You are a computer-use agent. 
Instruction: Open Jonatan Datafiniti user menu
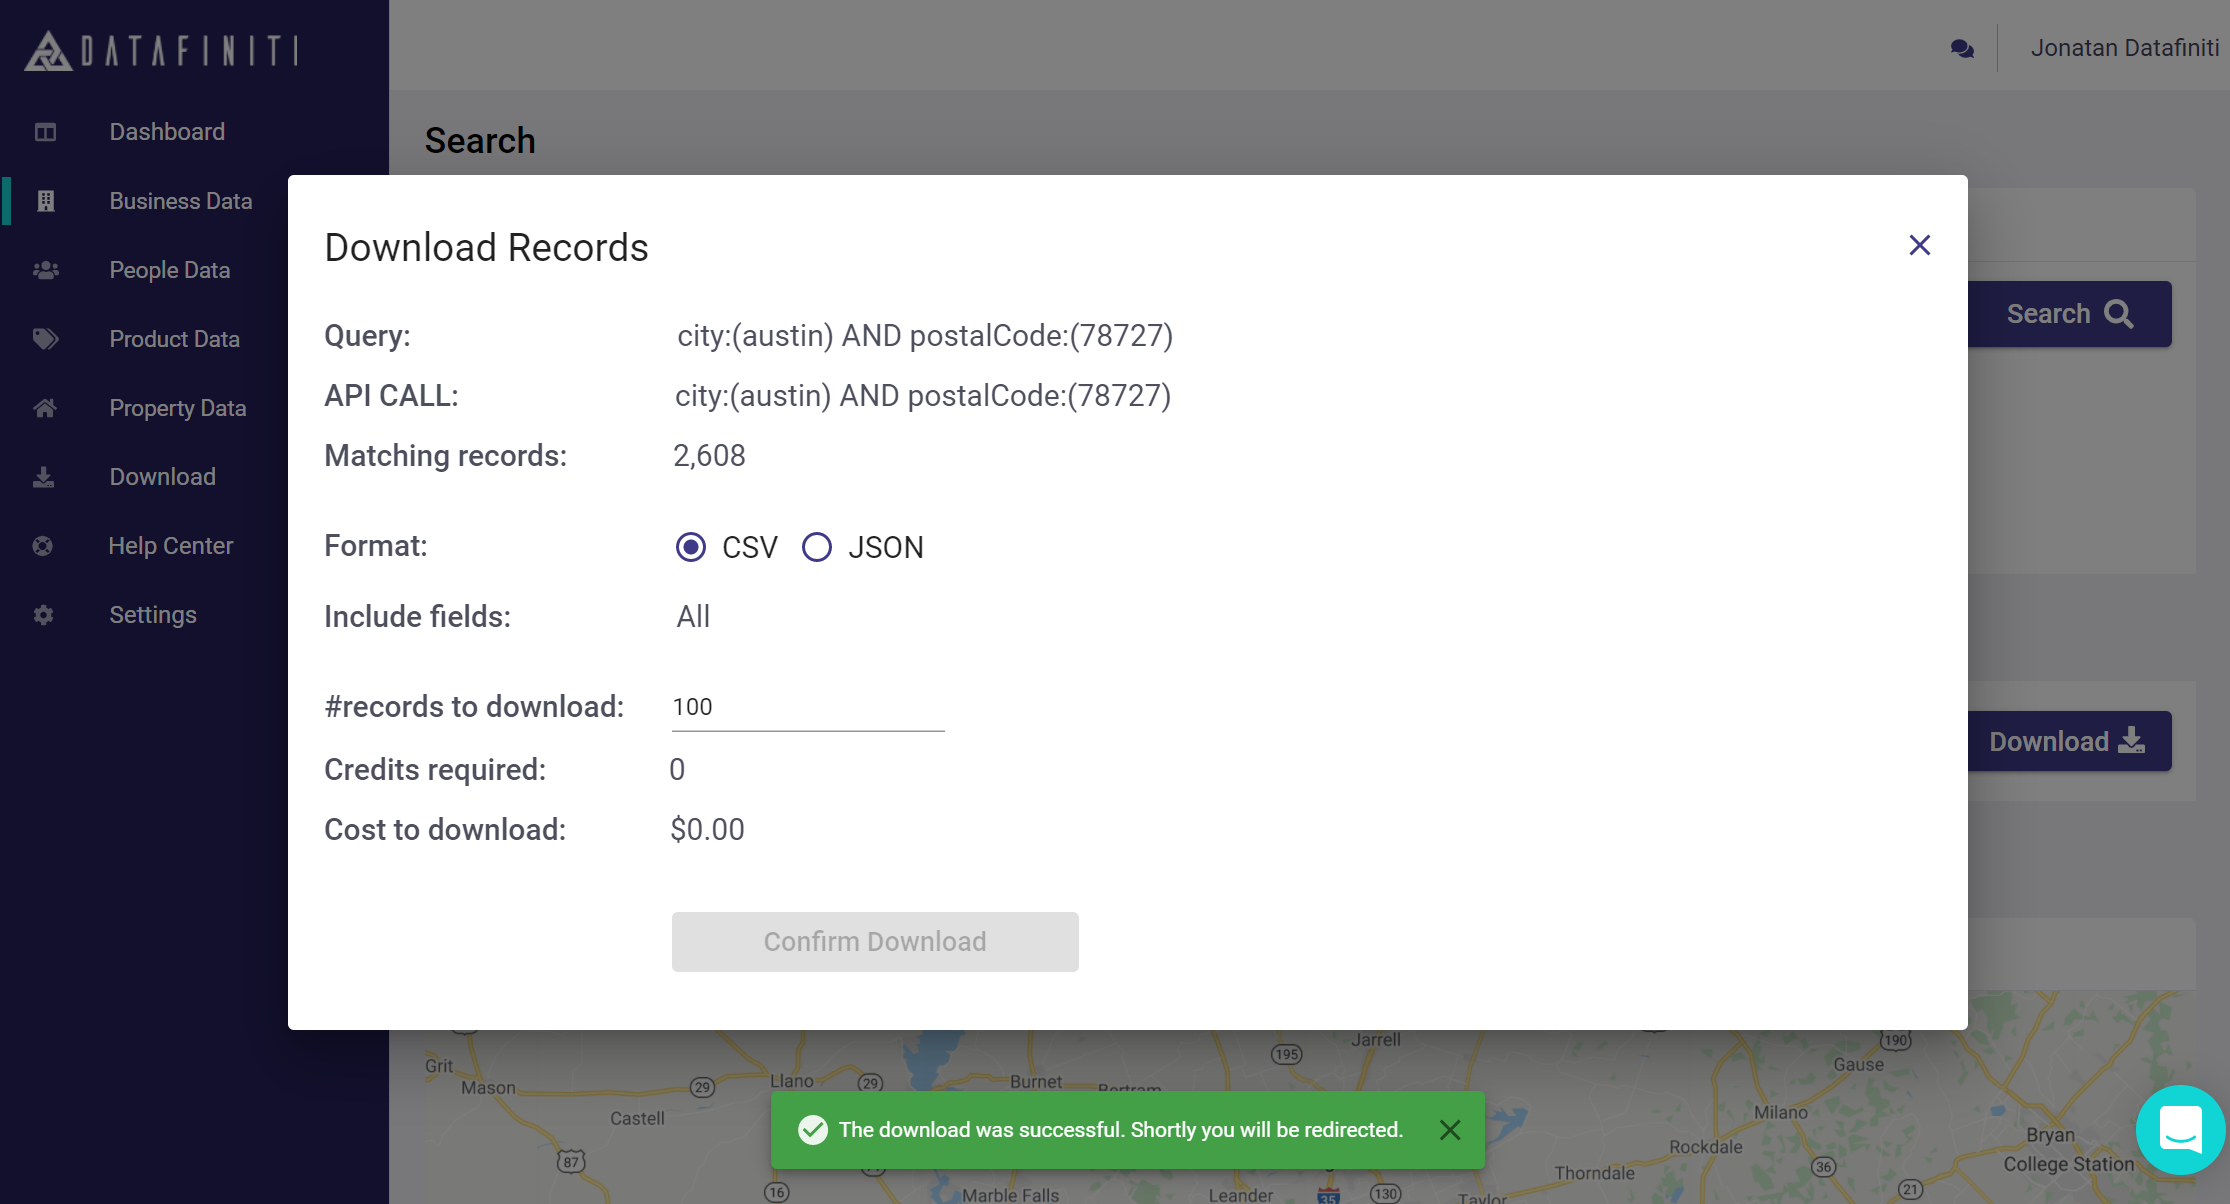(x=2124, y=48)
